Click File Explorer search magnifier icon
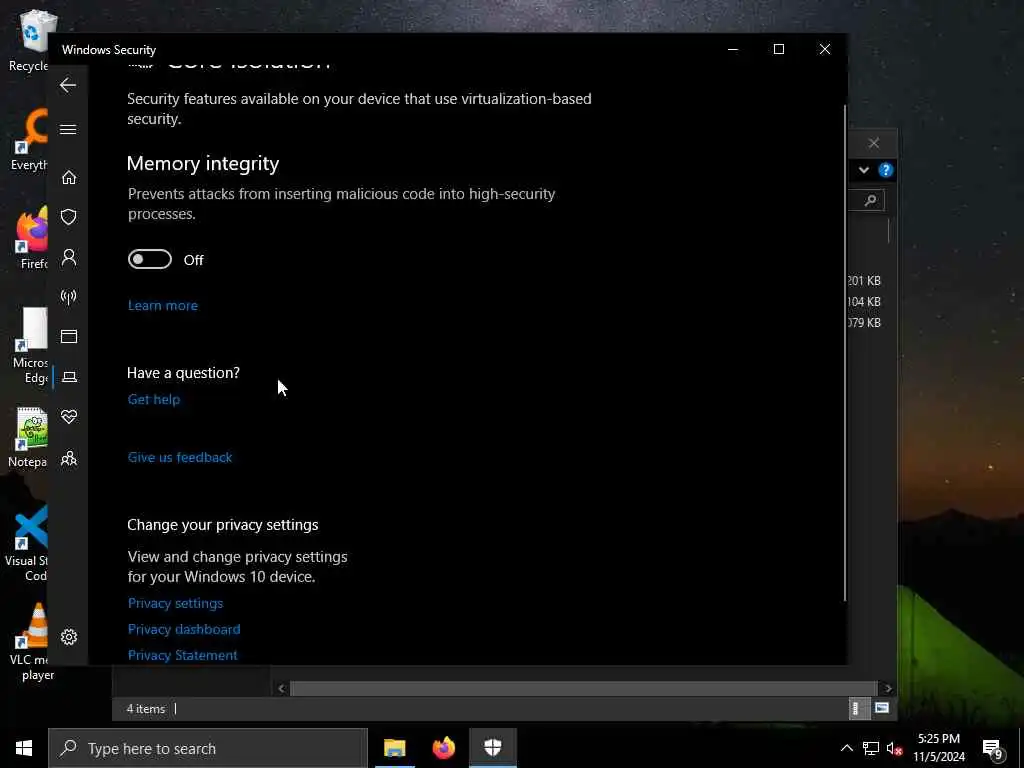 pyautogui.click(x=870, y=200)
